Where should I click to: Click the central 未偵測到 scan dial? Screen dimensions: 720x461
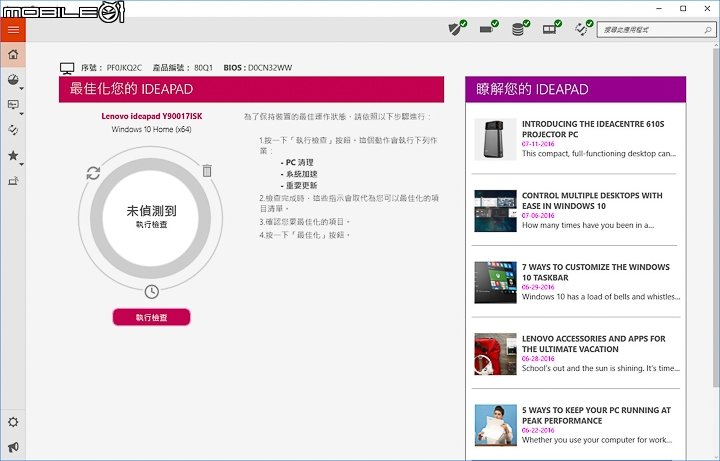point(151,219)
